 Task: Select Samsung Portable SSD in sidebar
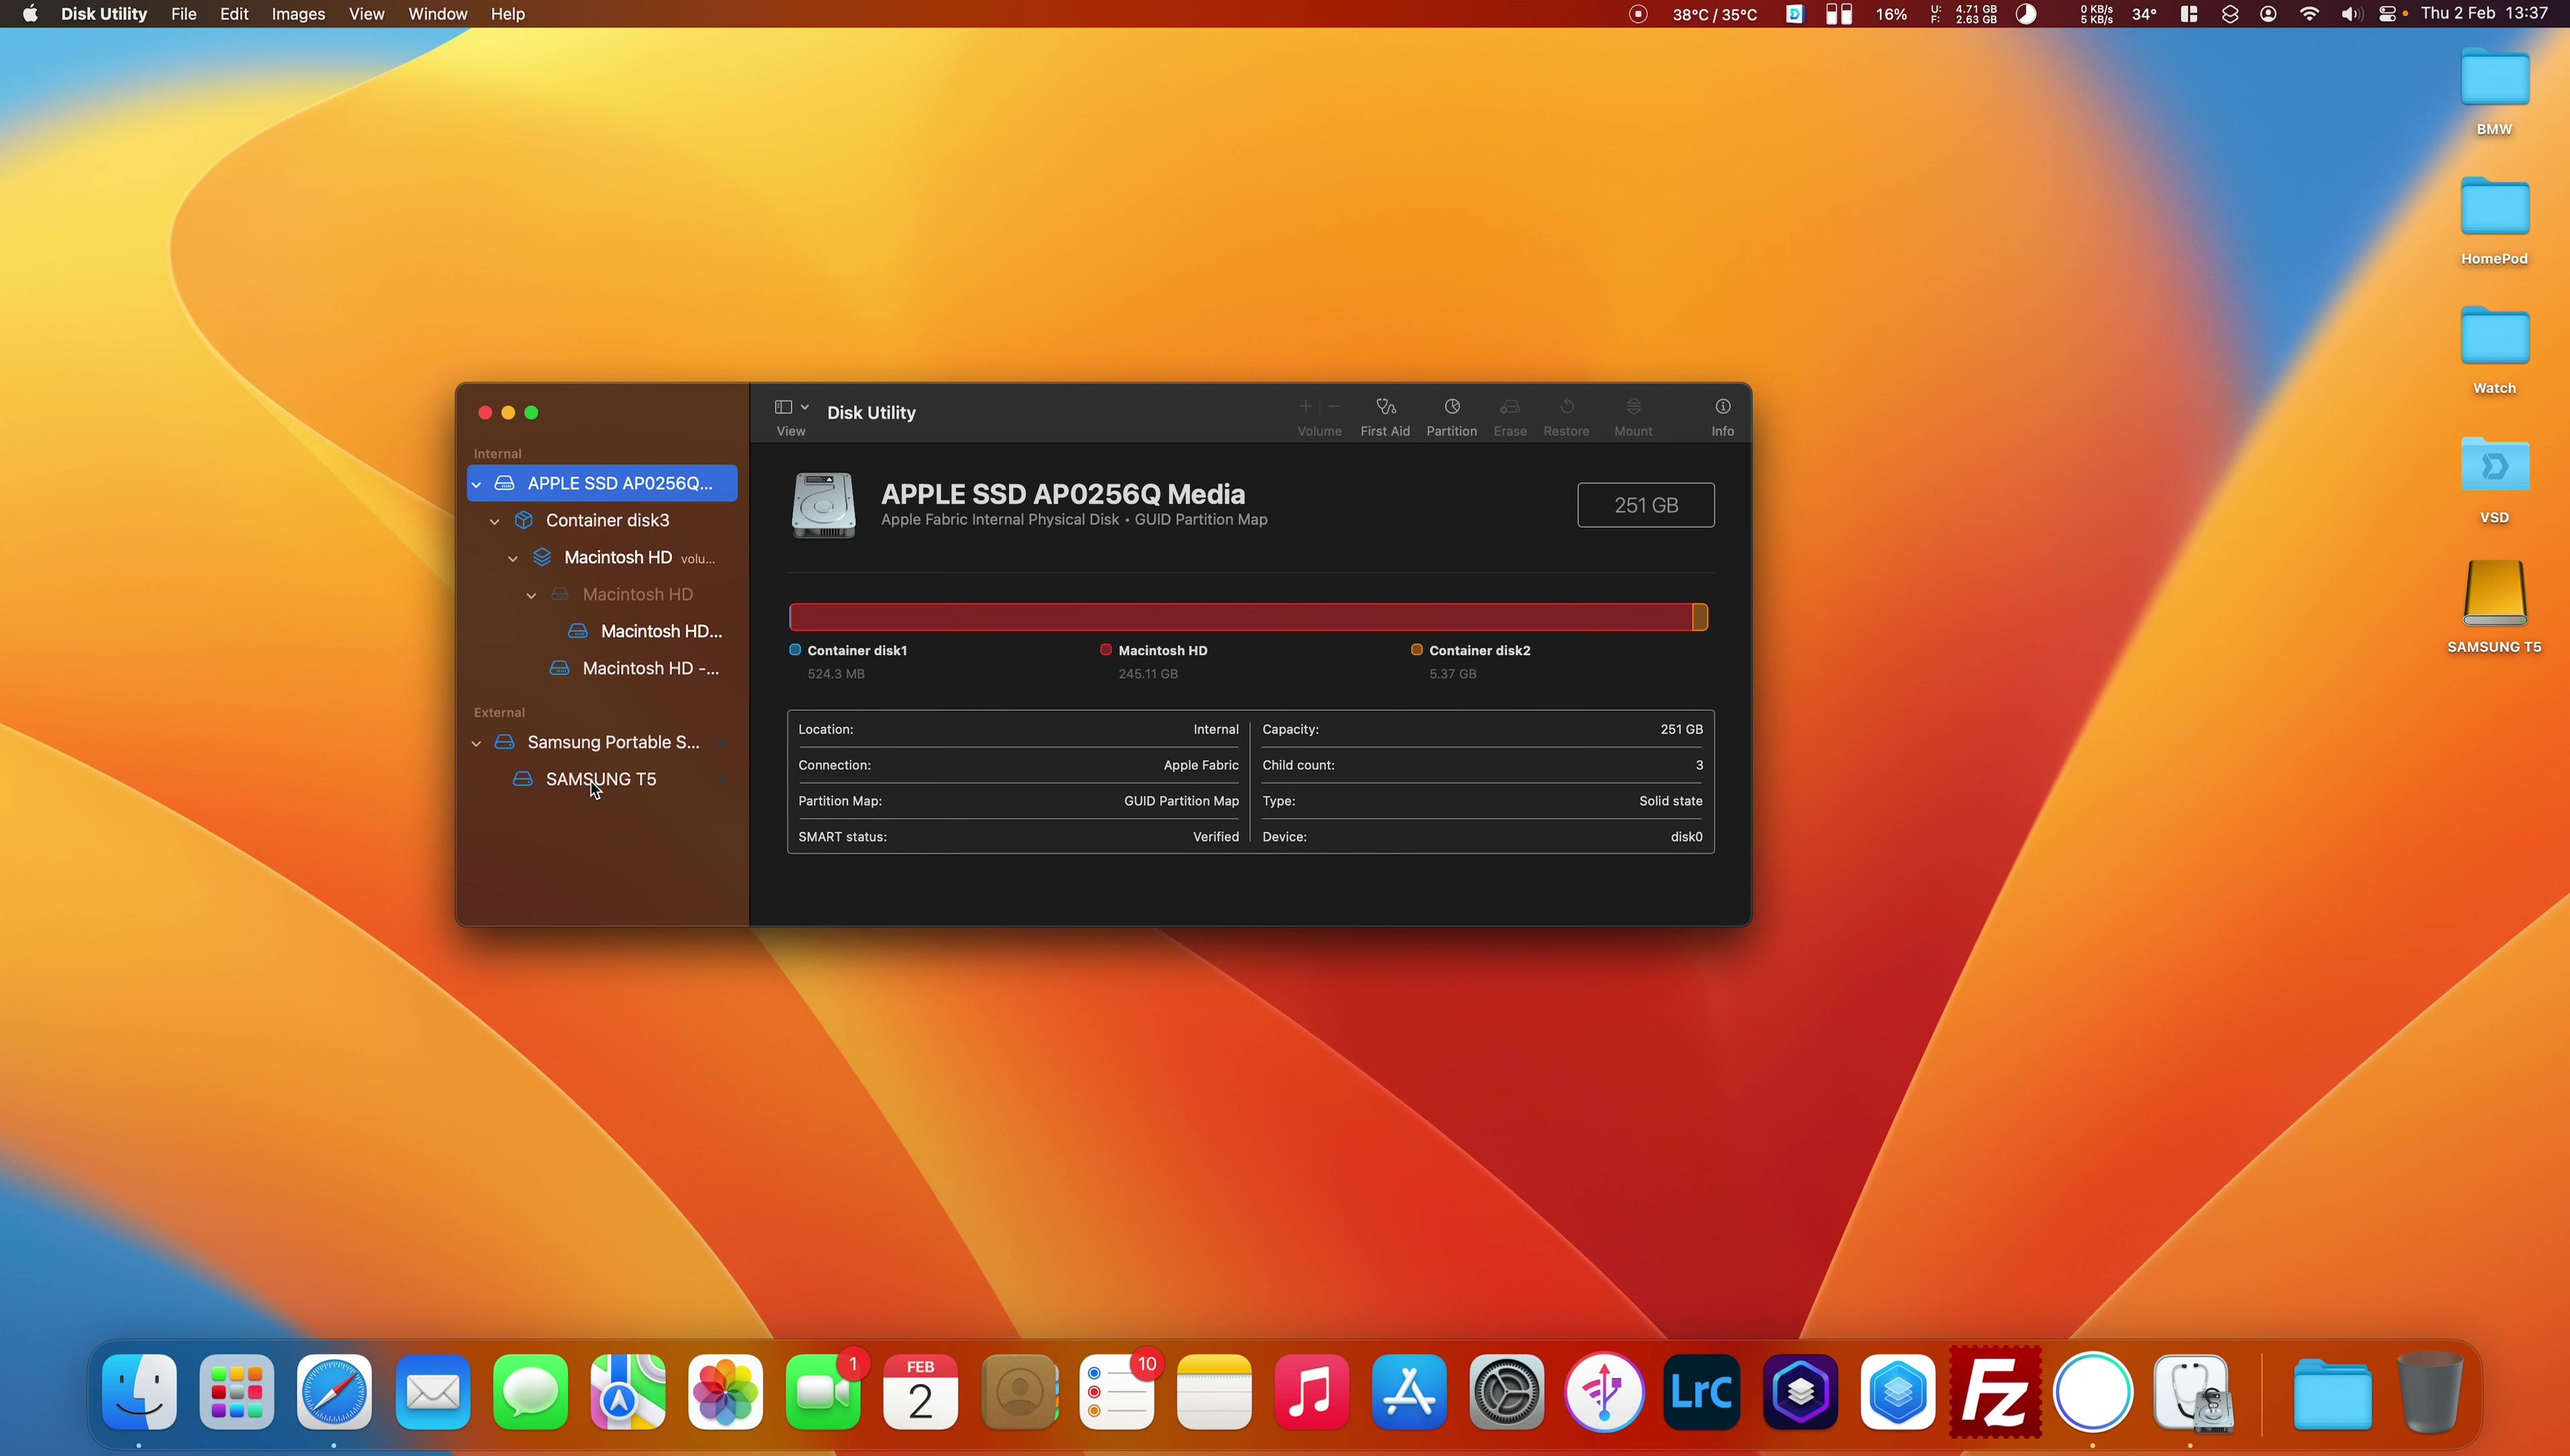(x=603, y=742)
